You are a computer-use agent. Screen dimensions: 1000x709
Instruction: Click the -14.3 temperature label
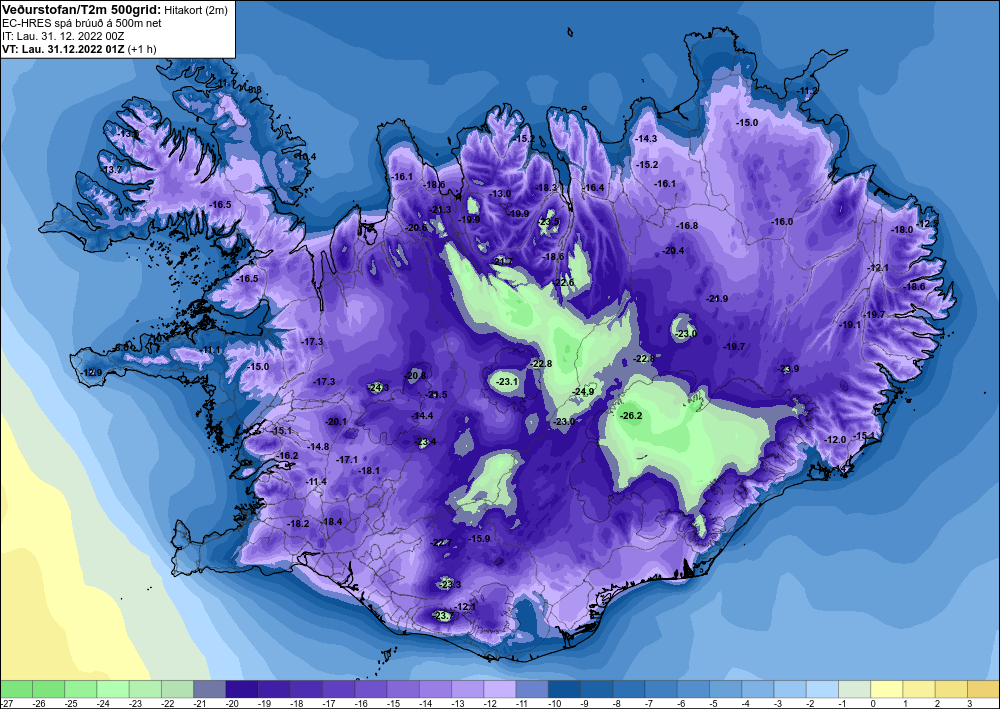pyautogui.click(x=646, y=138)
